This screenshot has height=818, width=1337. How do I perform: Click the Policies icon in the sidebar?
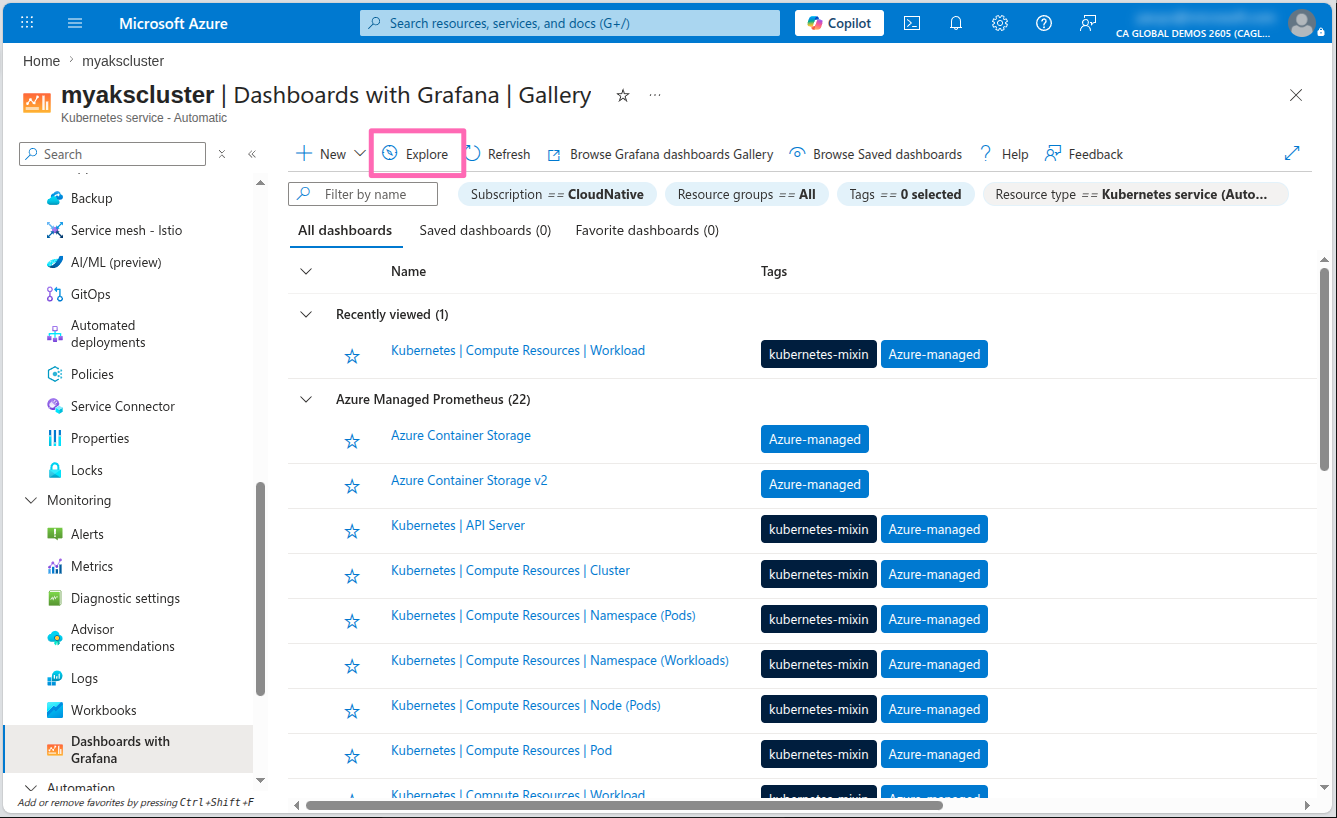coord(55,374)
